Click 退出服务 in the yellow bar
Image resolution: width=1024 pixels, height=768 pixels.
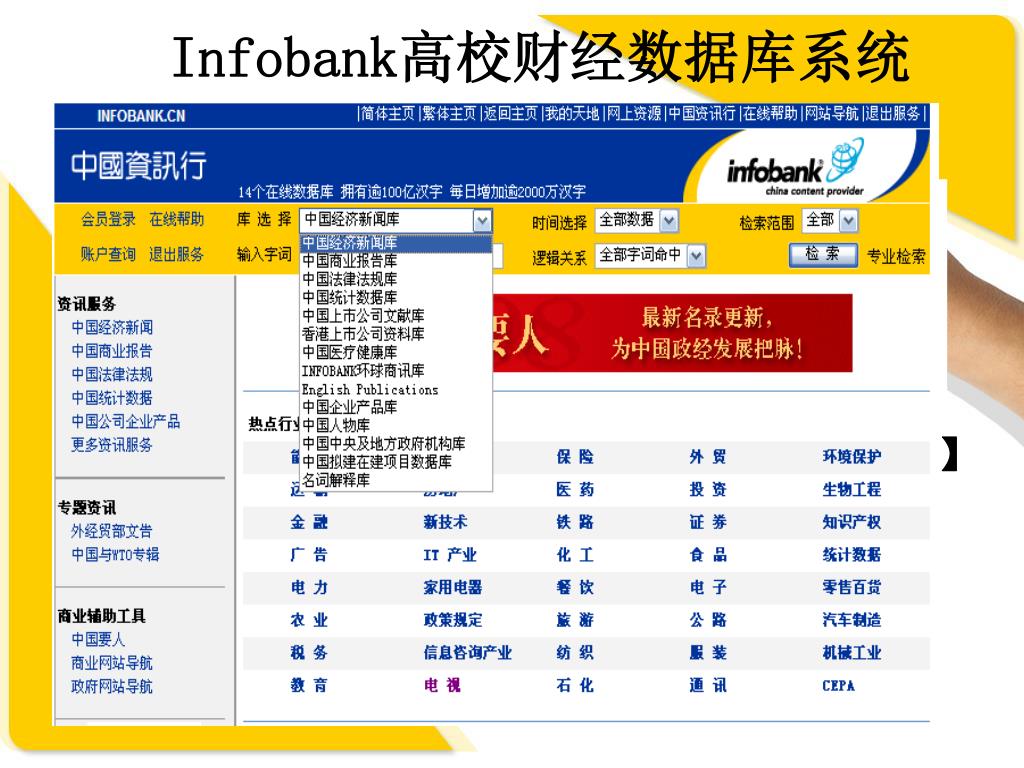(176, 254)
